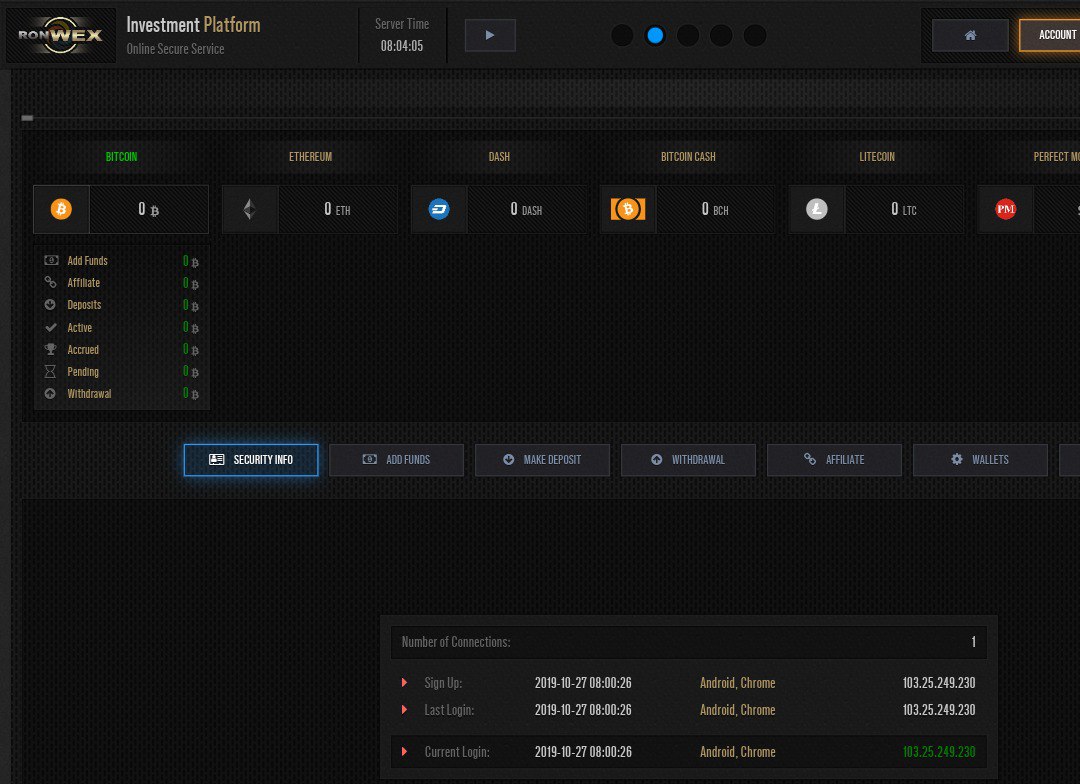
Task: Open the ADD FUNDS button
Action: click(x=396, y=460)
